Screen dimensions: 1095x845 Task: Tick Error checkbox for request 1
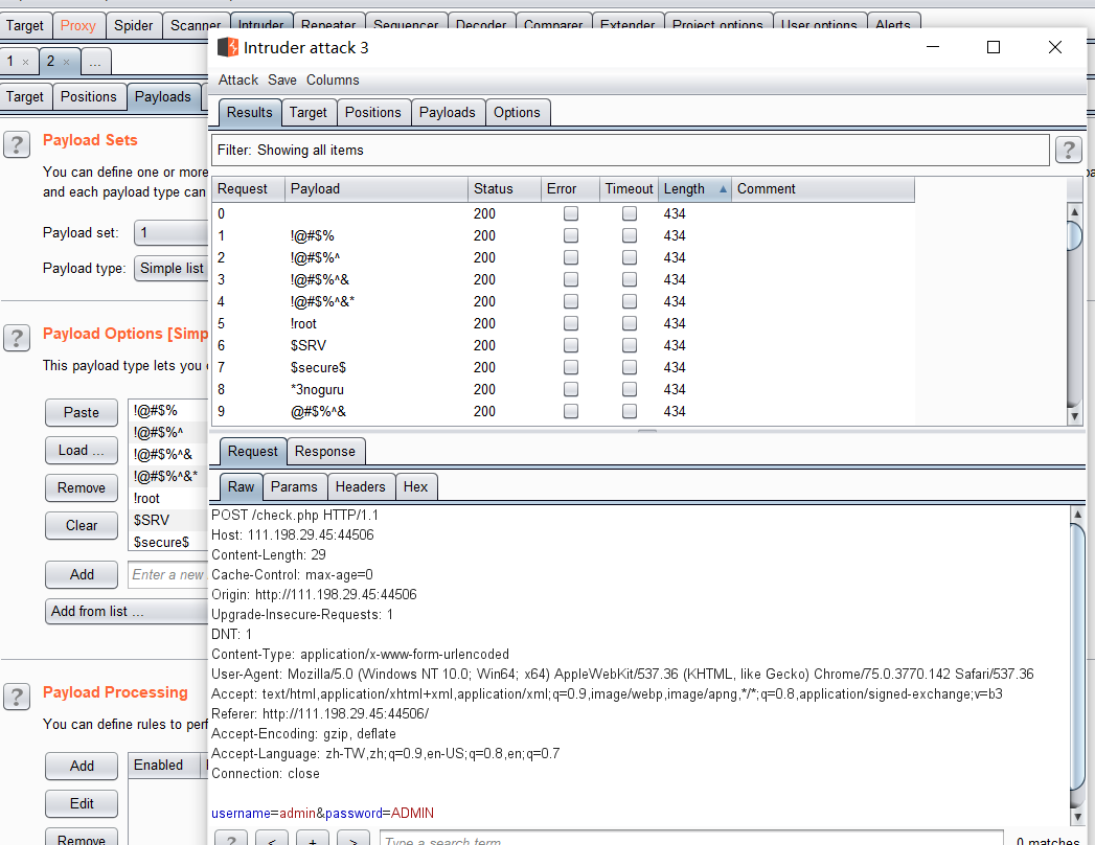click(571, 235)
